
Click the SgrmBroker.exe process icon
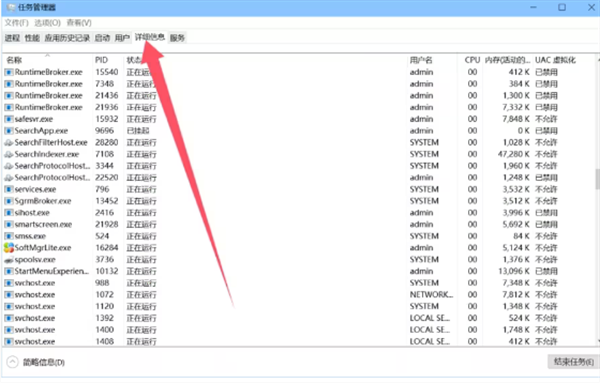coord(8,201)
